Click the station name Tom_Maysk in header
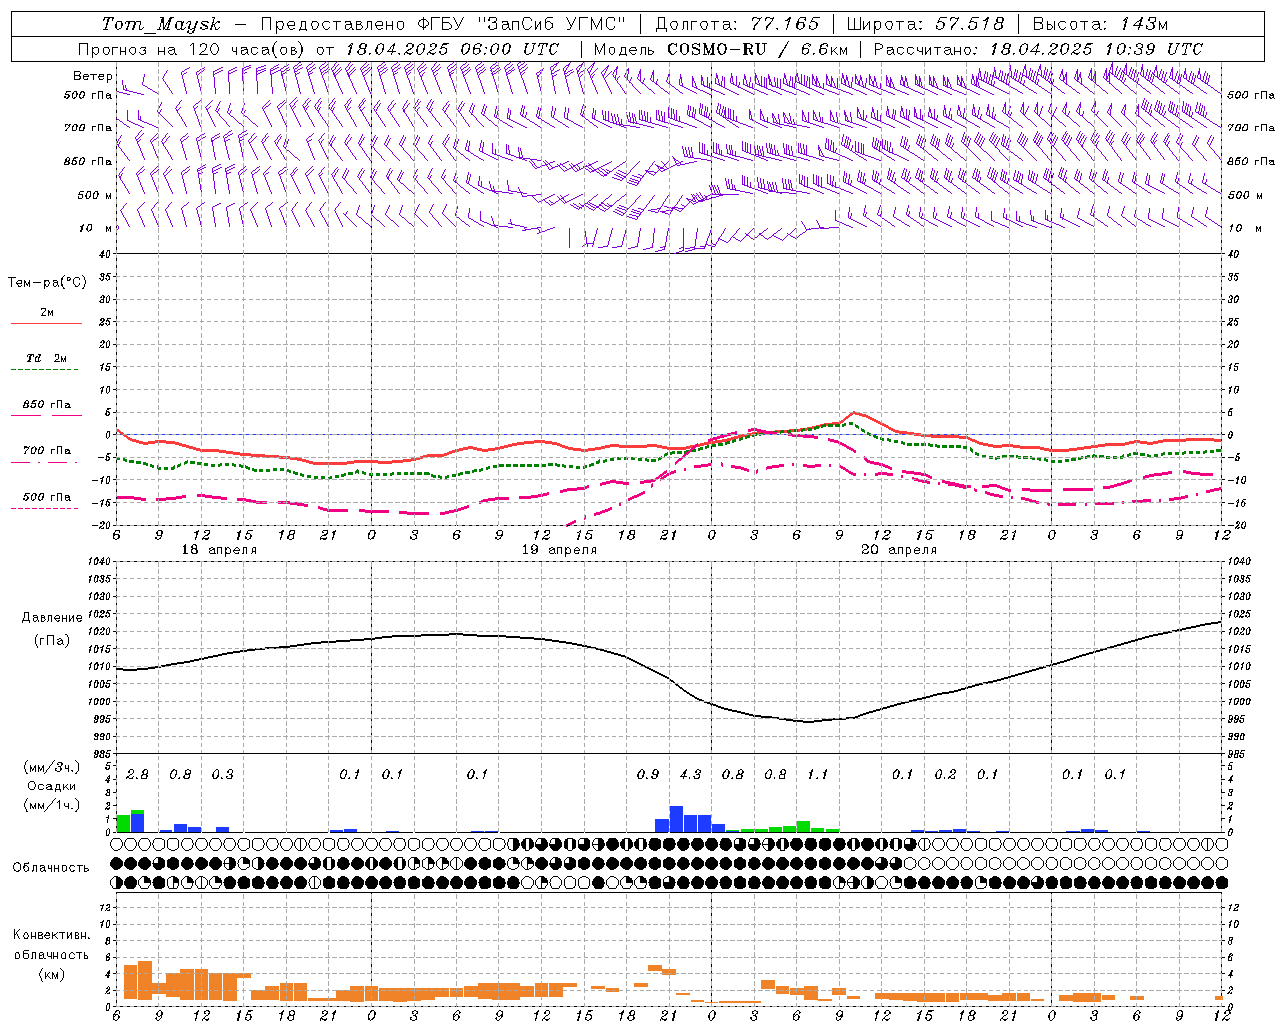The image size is (1280, 1024). 161,25
